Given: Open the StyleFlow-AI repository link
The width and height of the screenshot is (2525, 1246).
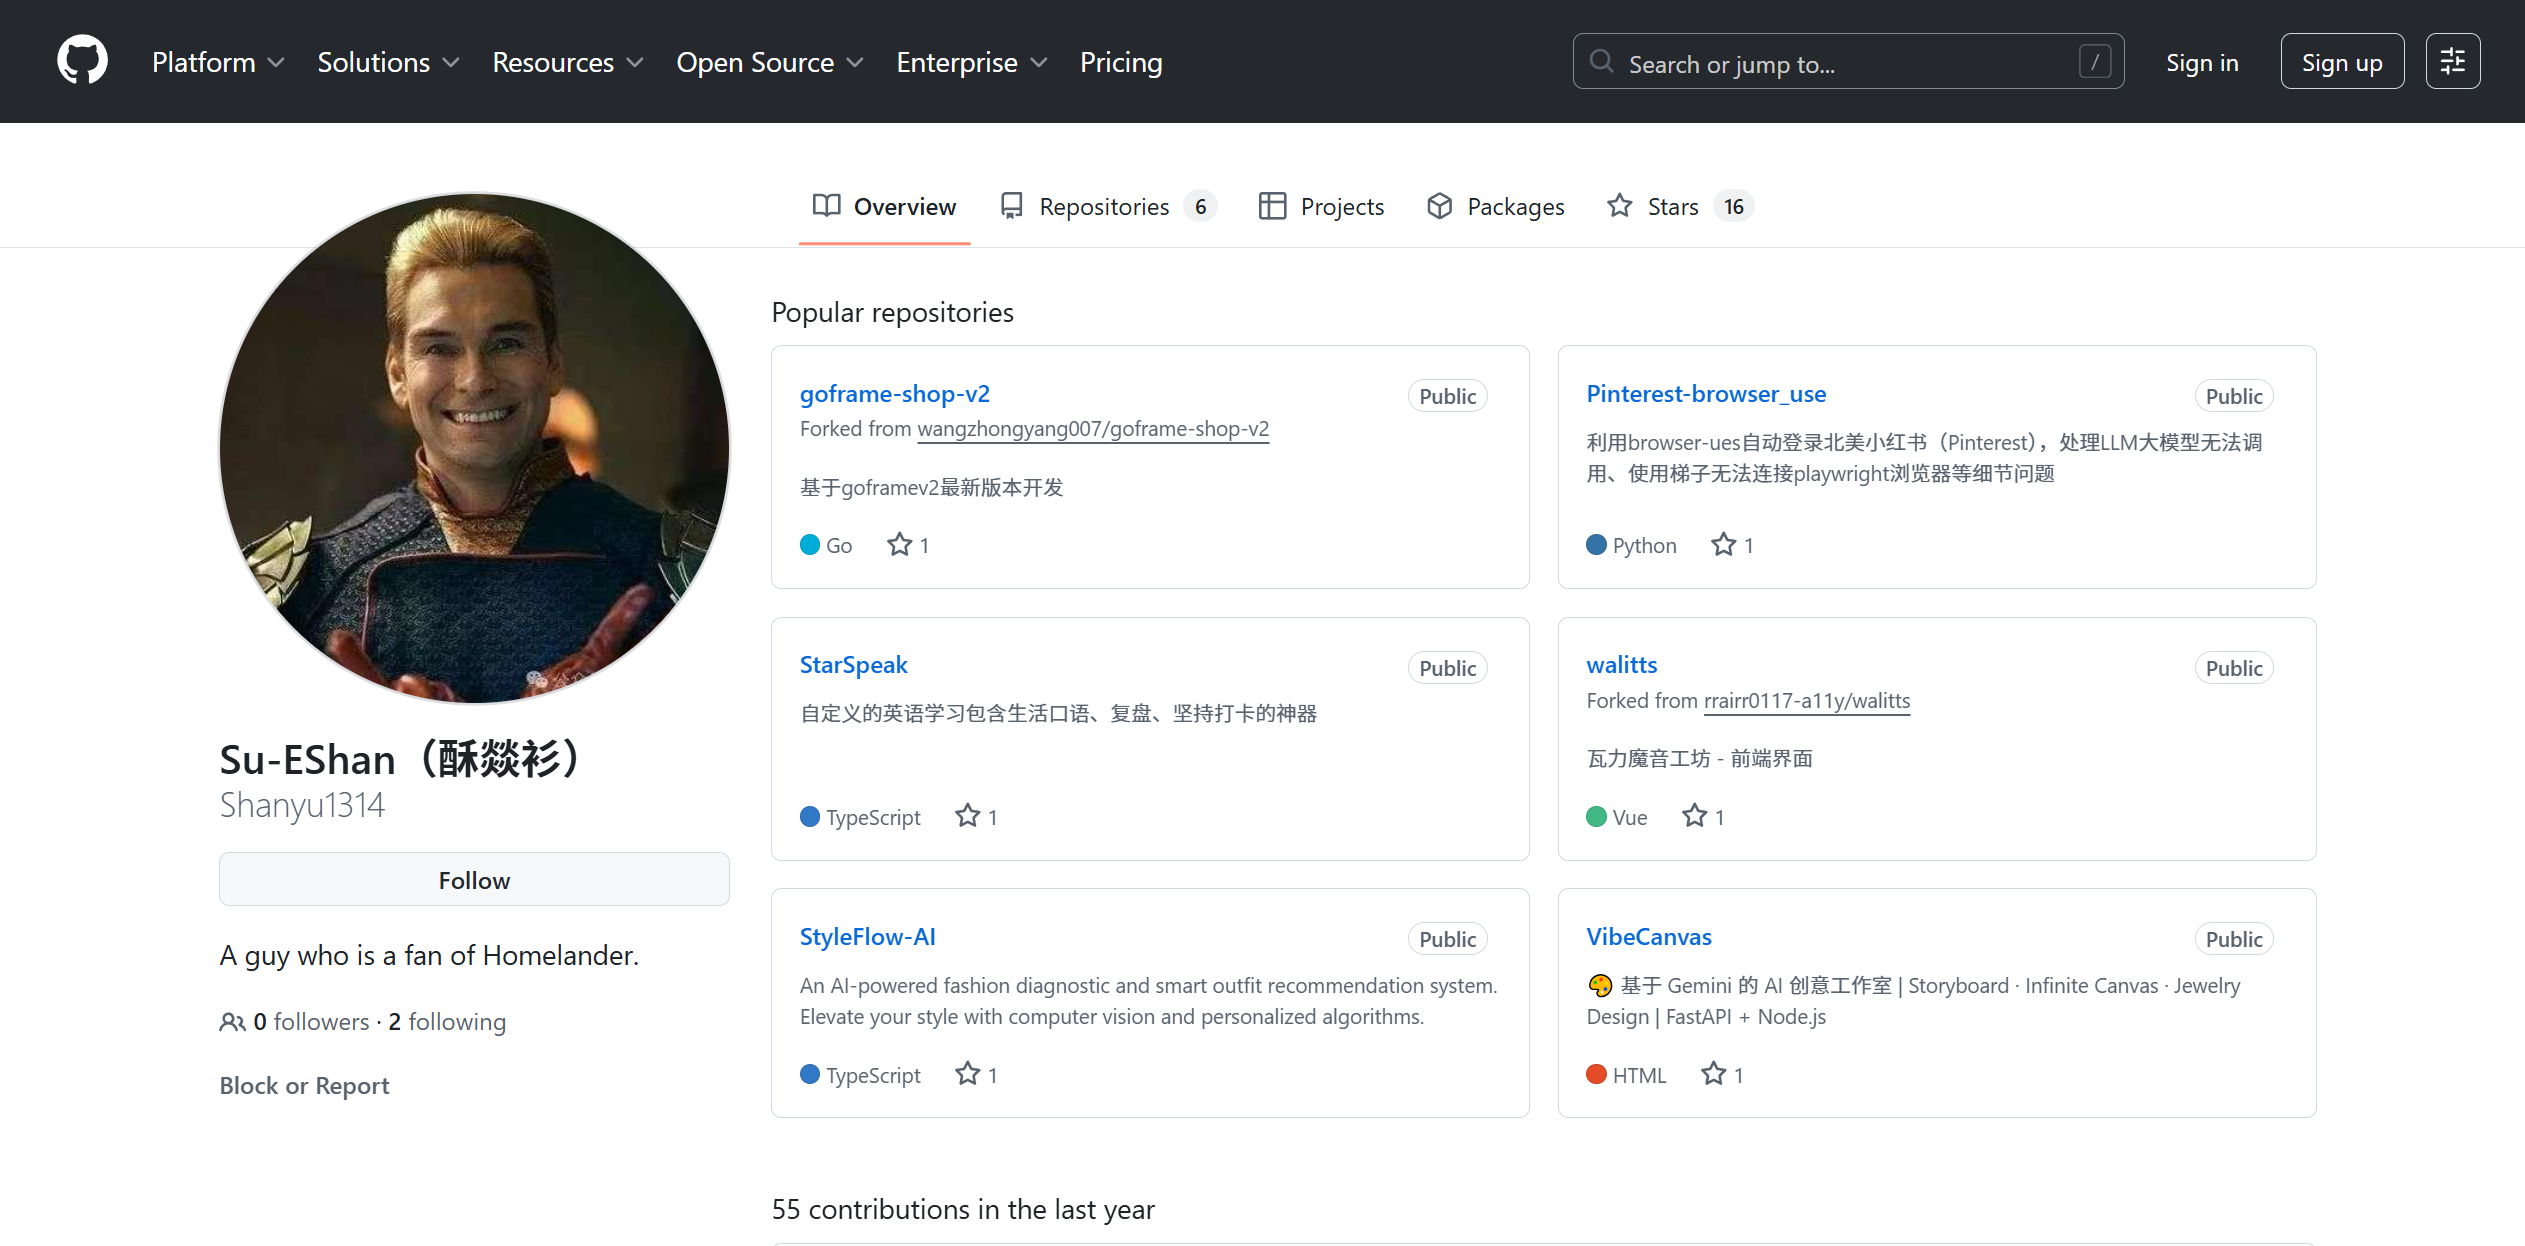Looking at the screenshot, I should tap(867, 937).
